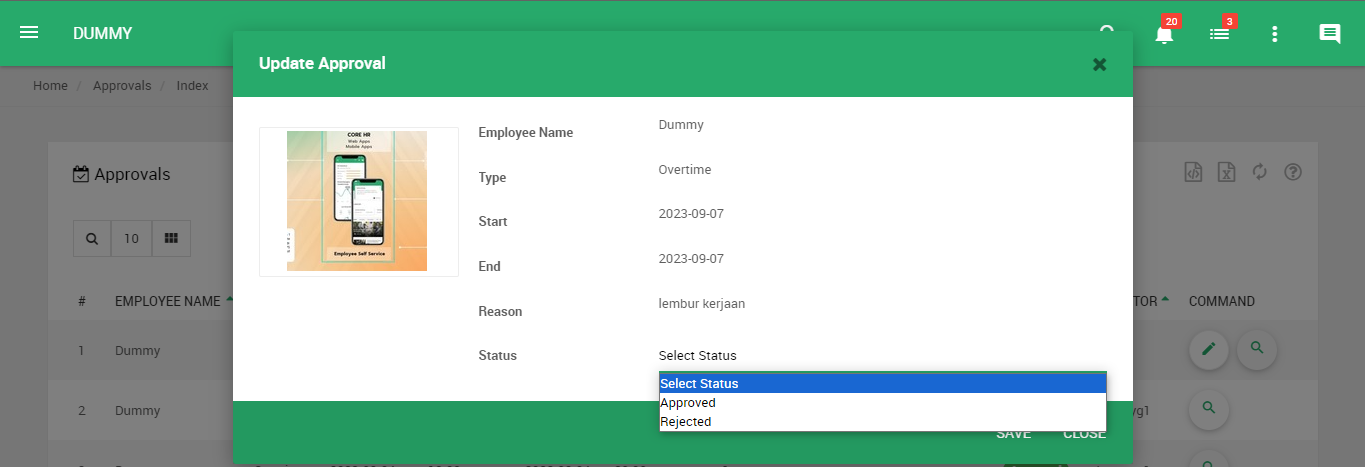Open the chat message icon in header
Viewport: 1365px width, 467px height.
(1329, 34)
